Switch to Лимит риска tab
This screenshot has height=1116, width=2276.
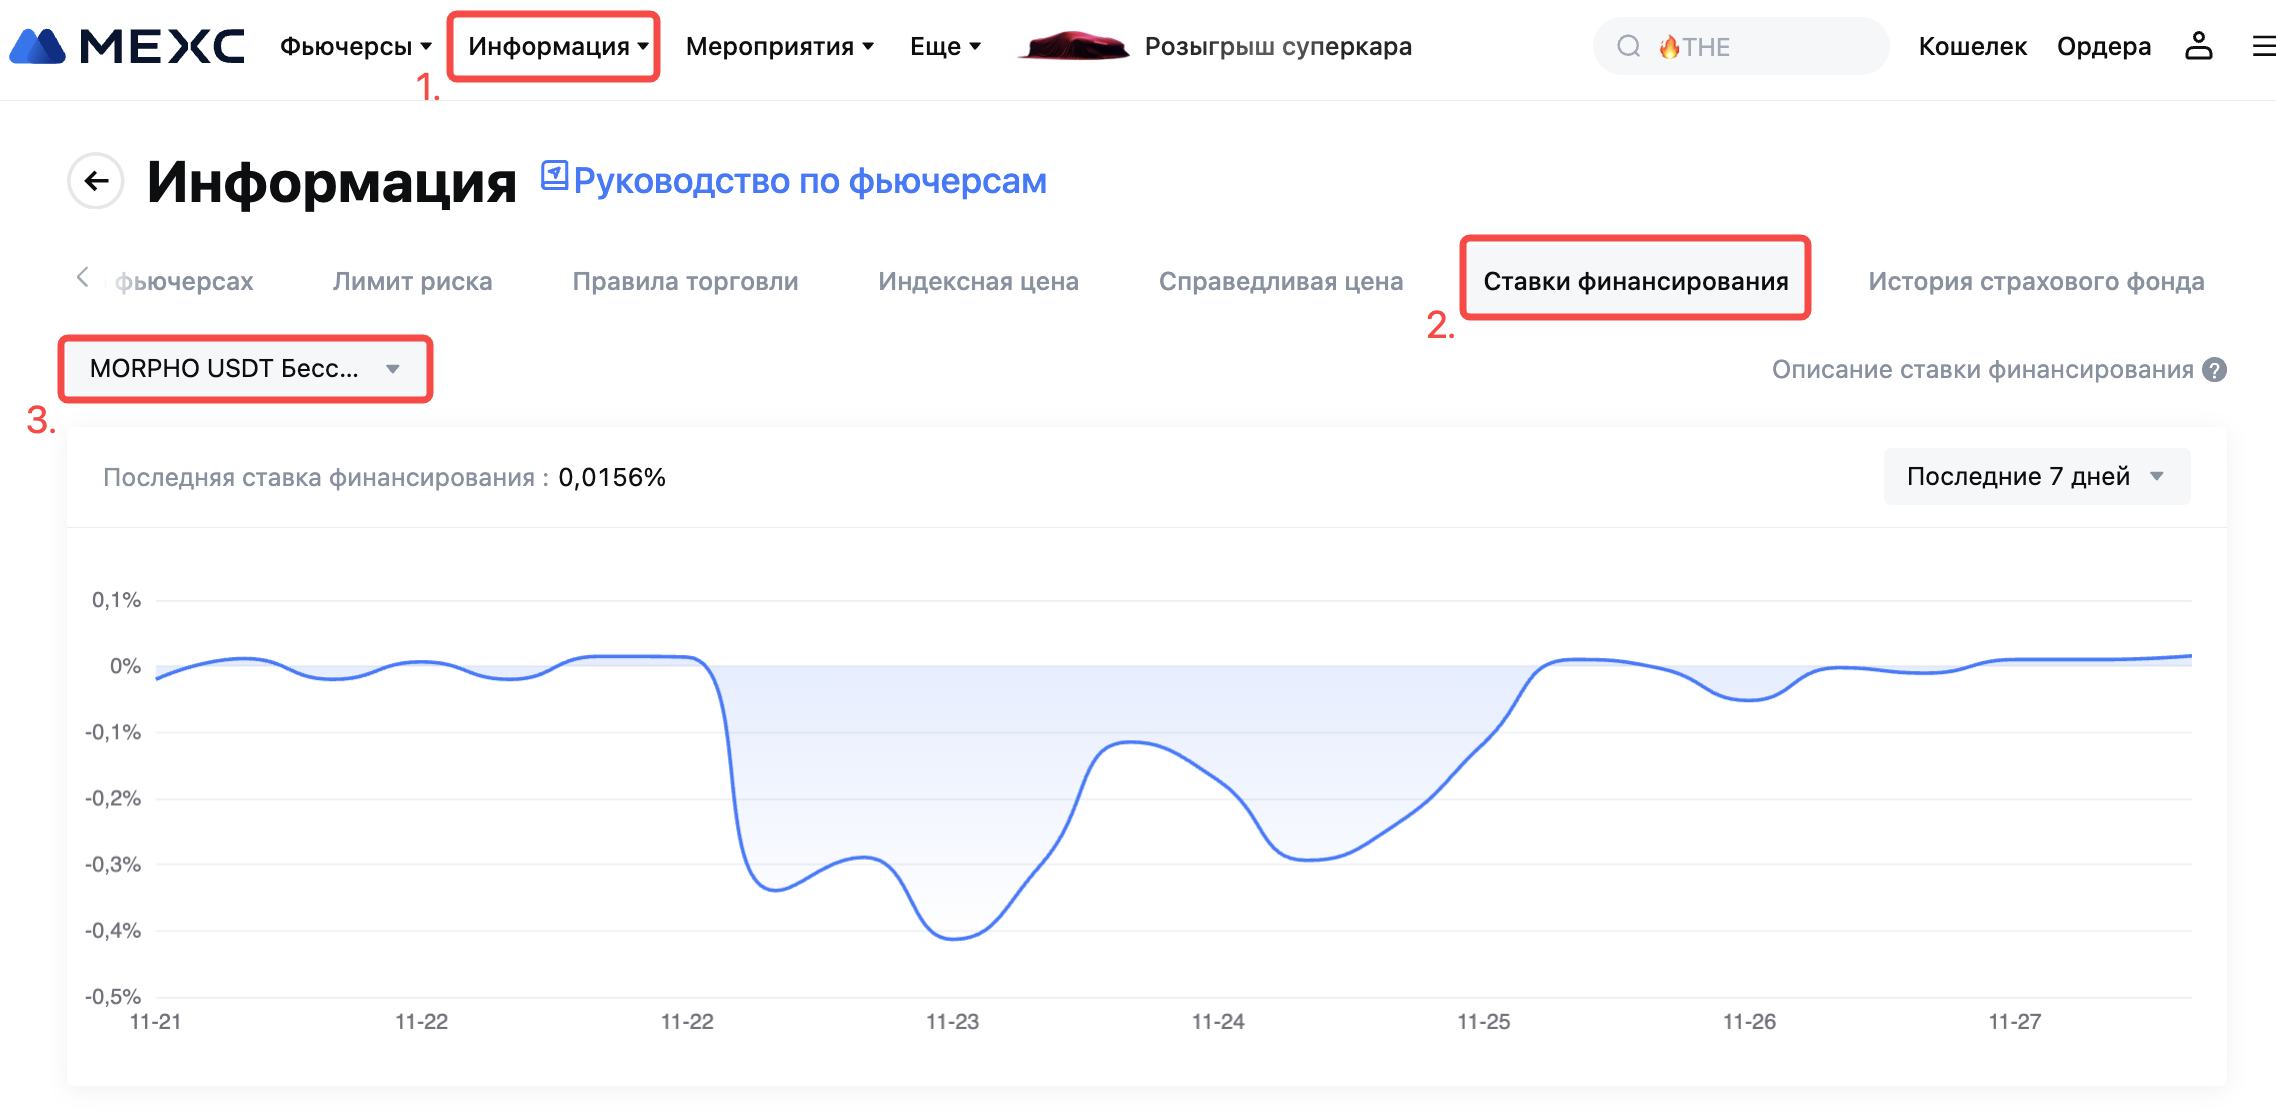click(412, 282)
